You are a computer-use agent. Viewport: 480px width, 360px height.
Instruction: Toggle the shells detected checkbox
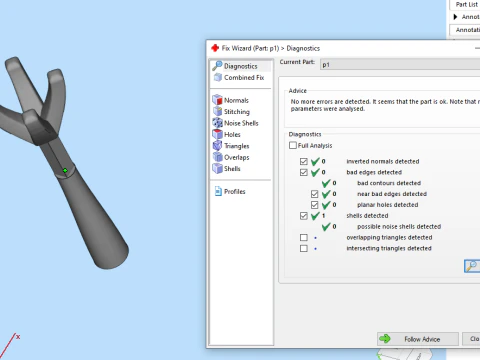303,216
